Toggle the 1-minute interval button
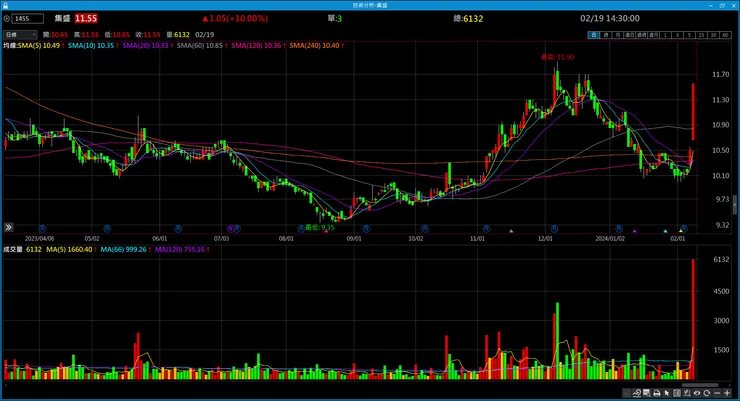 [665, 35]
